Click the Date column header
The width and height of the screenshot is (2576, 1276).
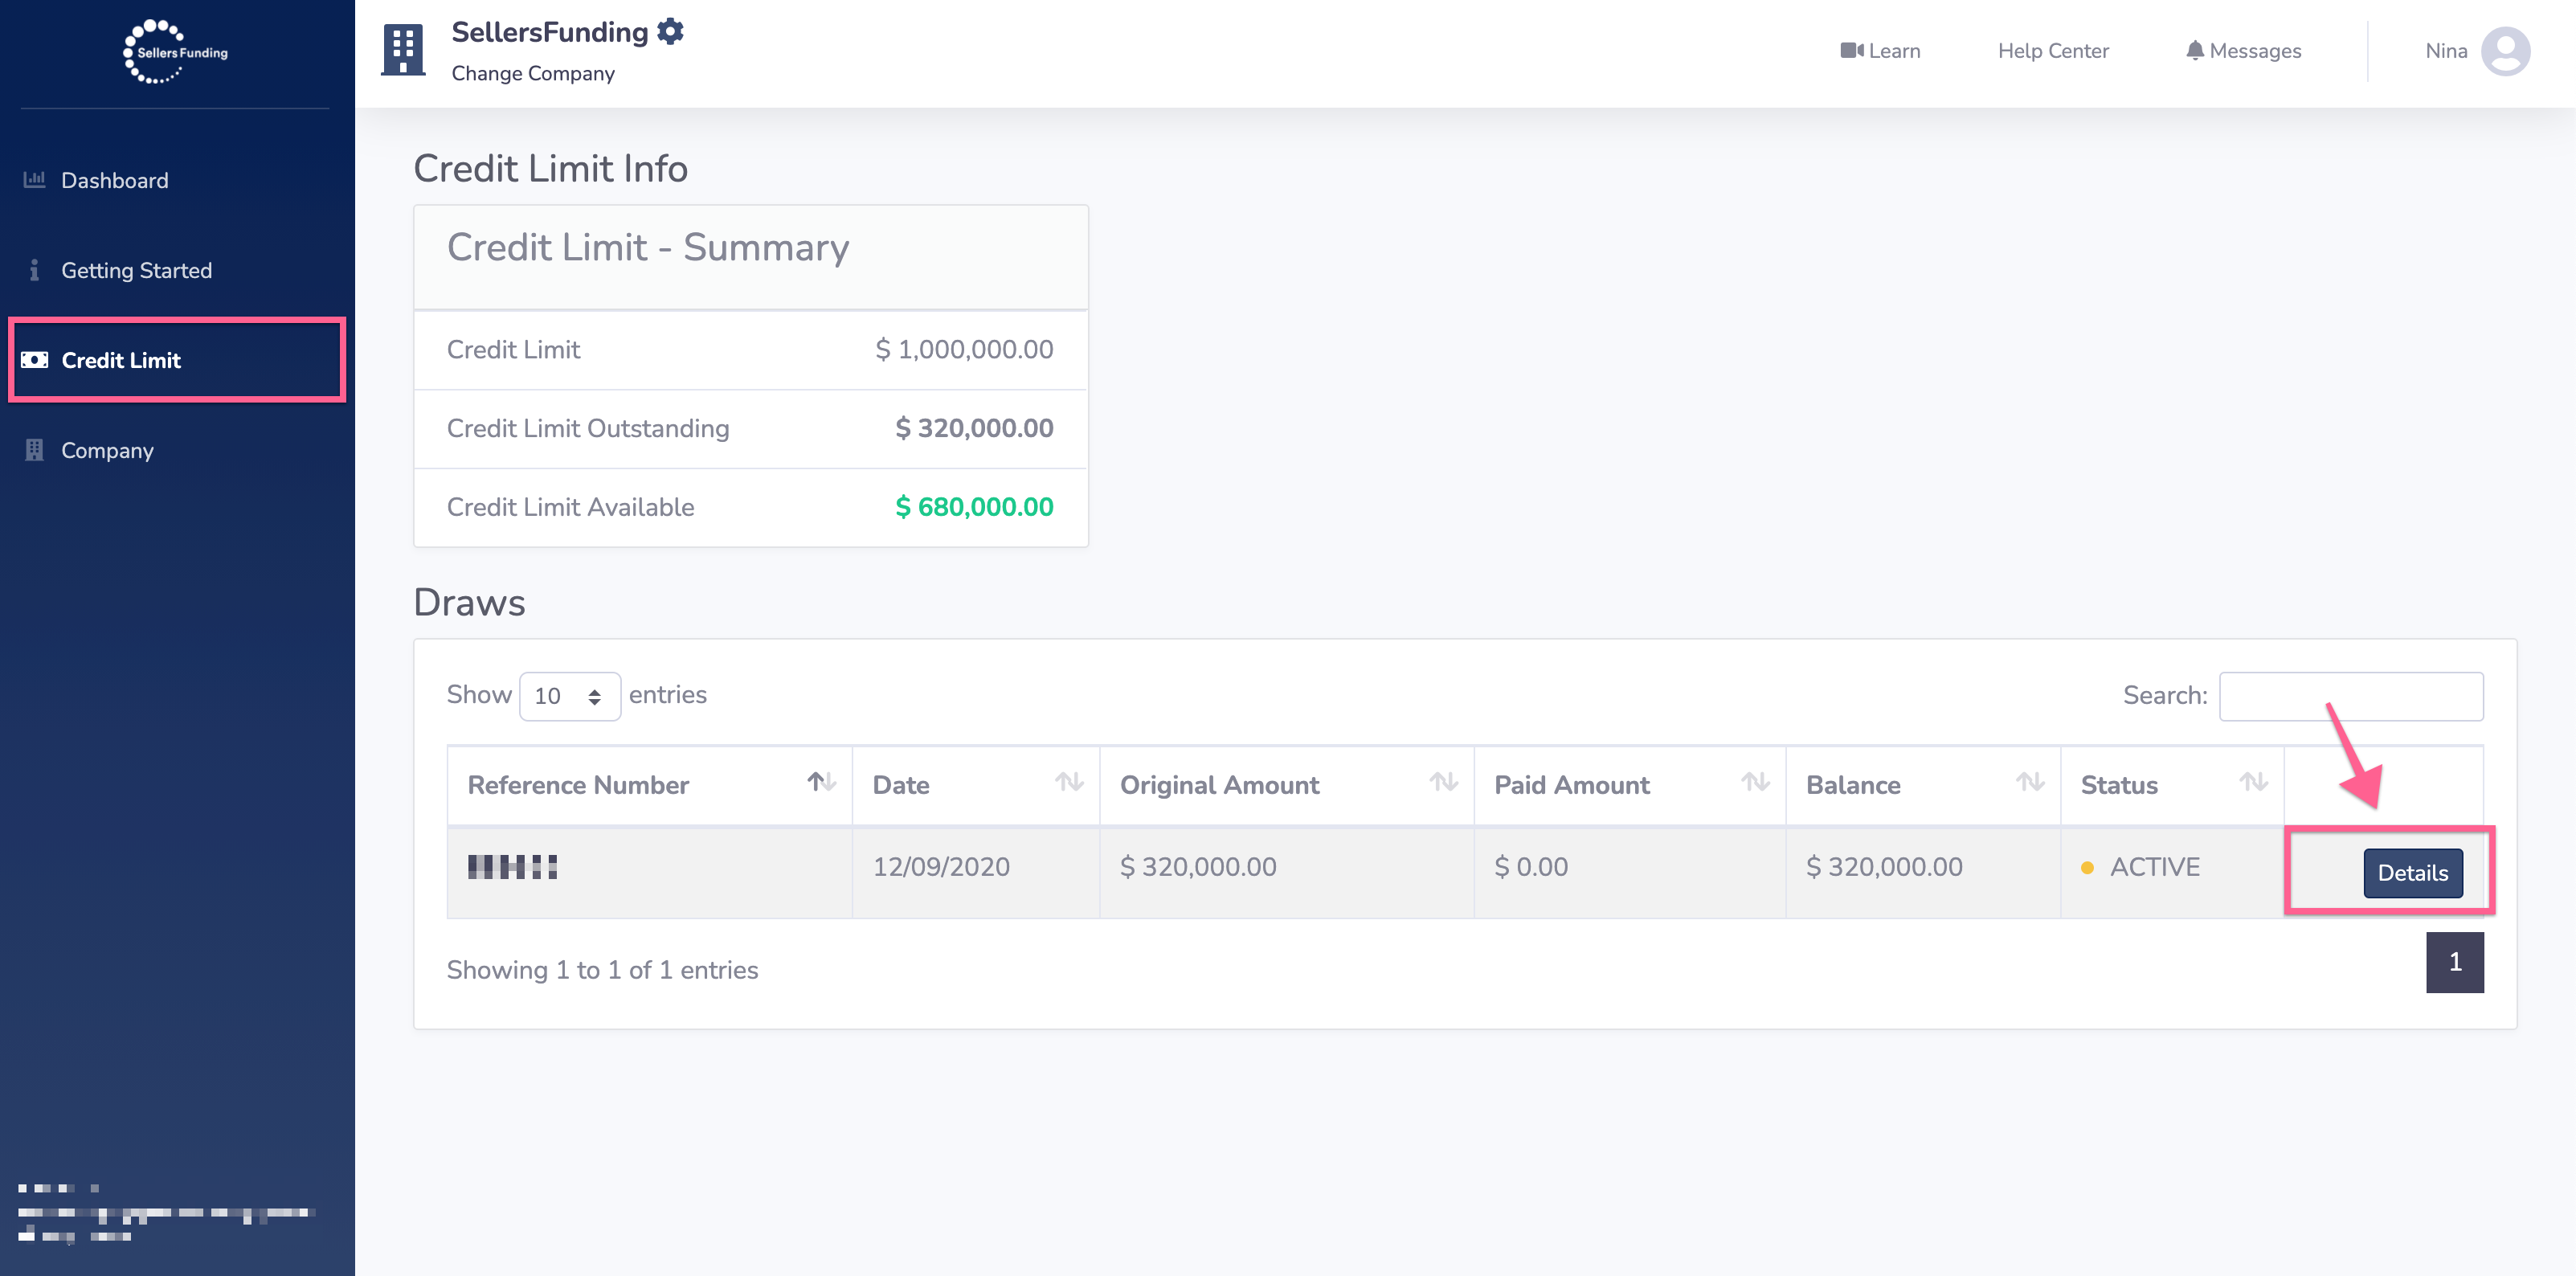(976, 785)
